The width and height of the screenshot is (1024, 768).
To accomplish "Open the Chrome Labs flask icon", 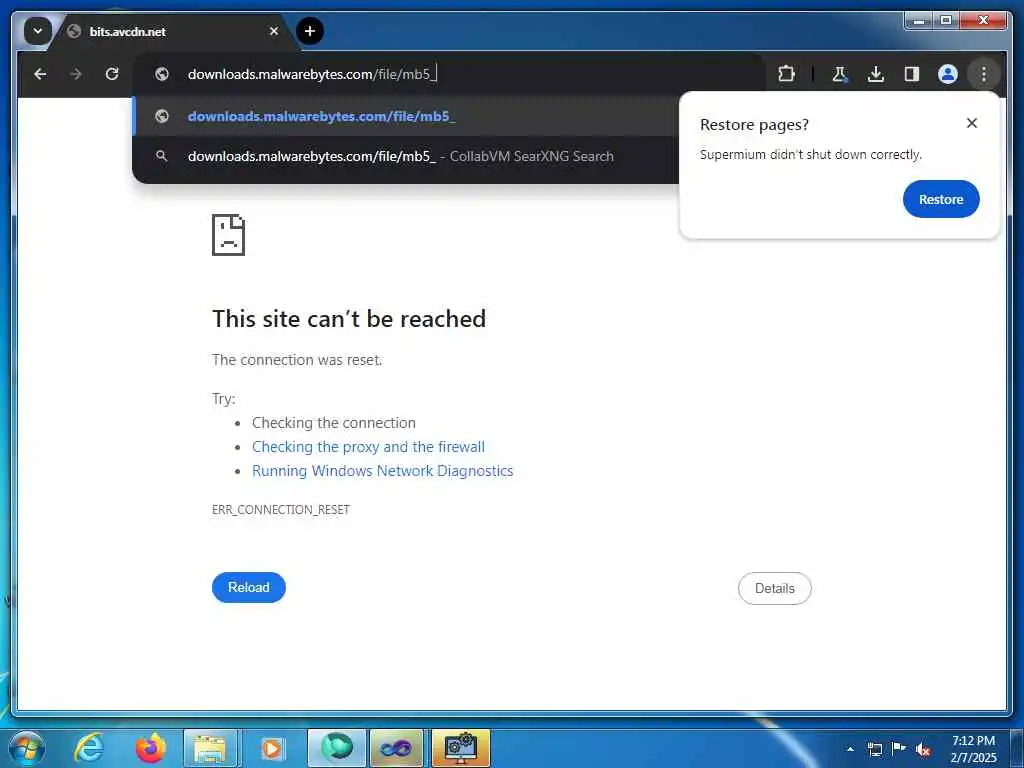I will [840, 74].
